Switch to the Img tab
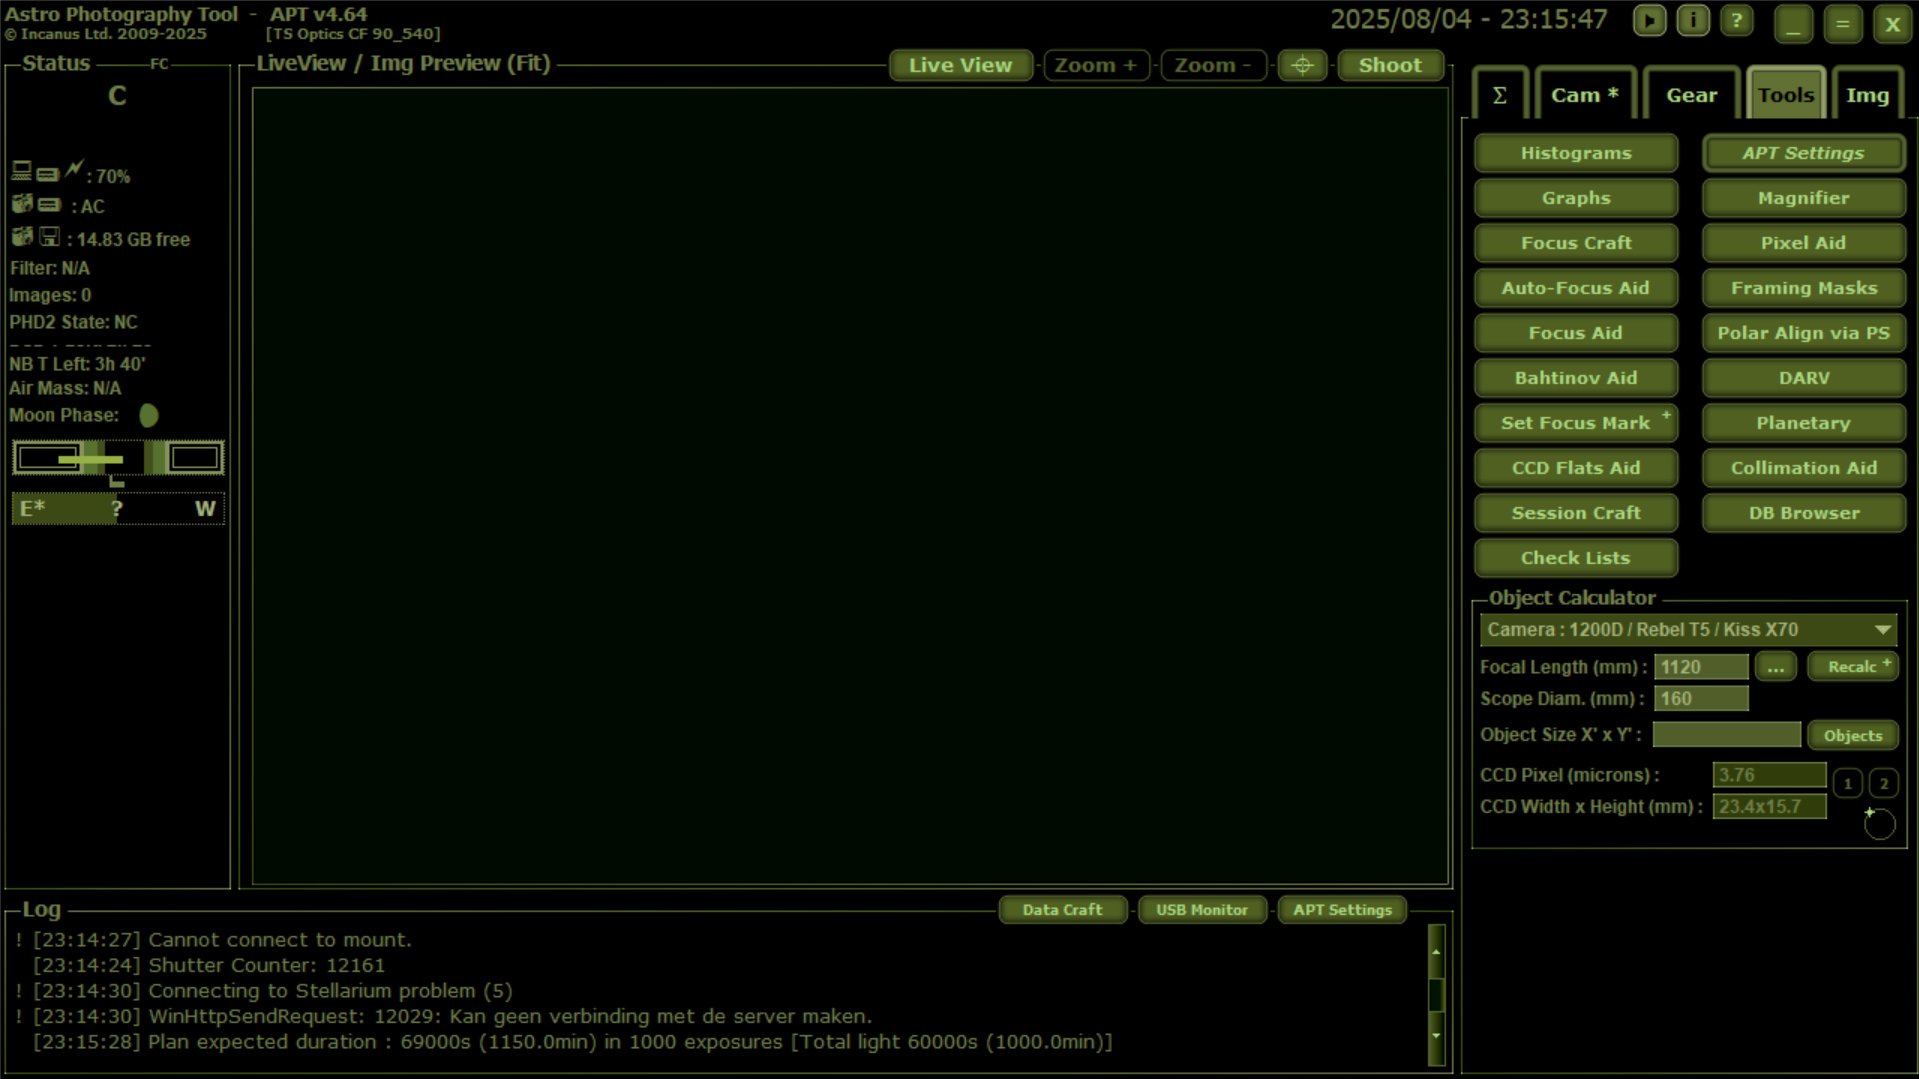This screenshot has height=1079, width=1919. 1867,95
